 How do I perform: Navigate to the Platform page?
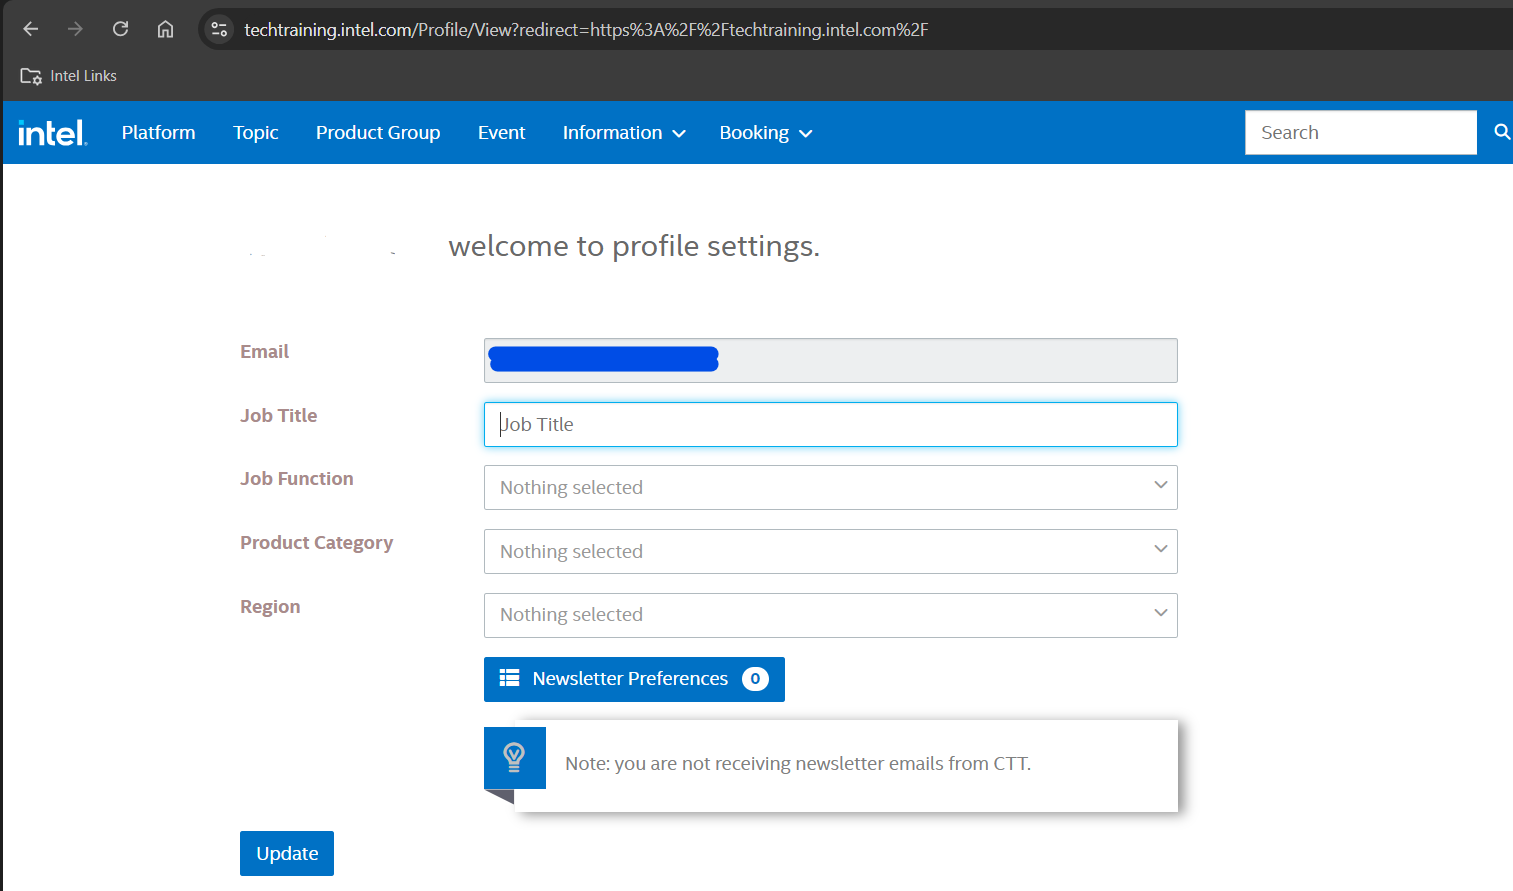pyautogui.click(x=158, y=133)
